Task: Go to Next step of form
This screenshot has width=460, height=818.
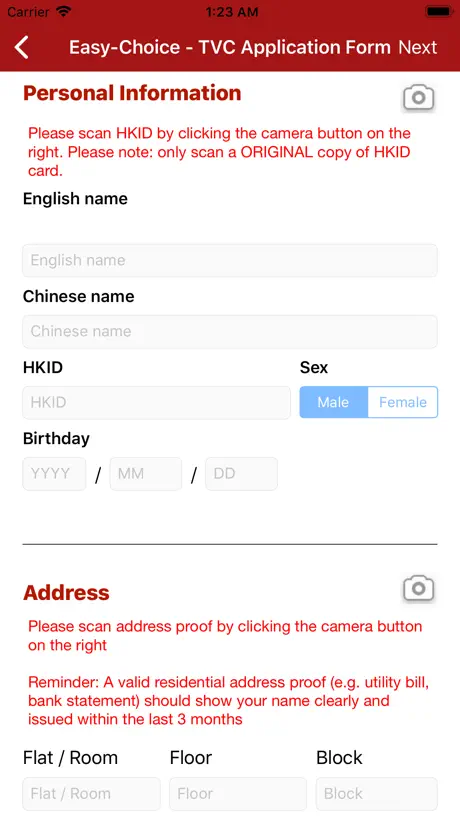Action: (x=418, y=47)
